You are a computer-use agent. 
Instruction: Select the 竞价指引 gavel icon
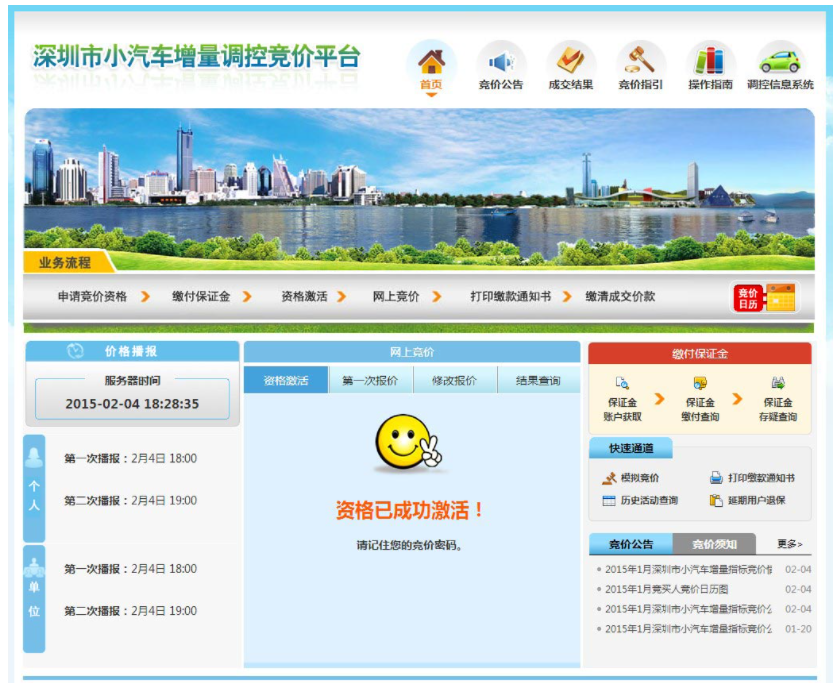pyautogui.click(x=639, y=59)
